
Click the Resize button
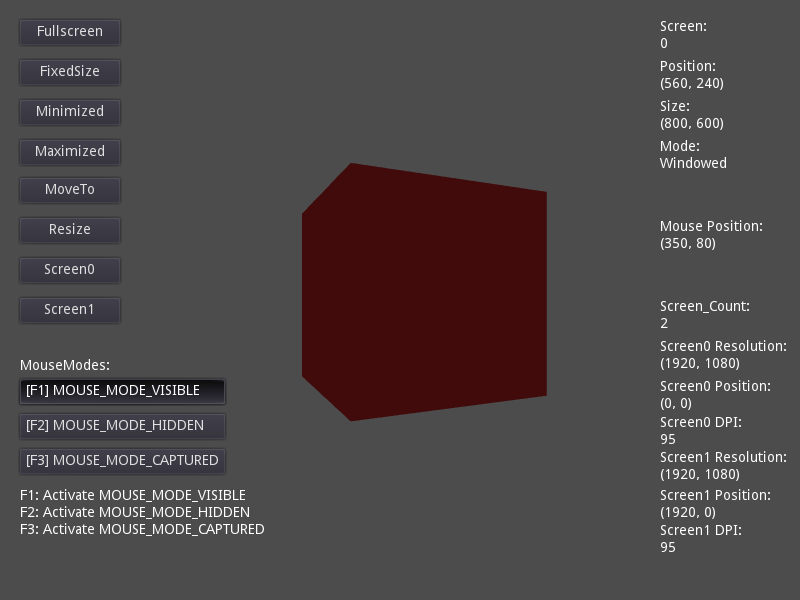69,230
